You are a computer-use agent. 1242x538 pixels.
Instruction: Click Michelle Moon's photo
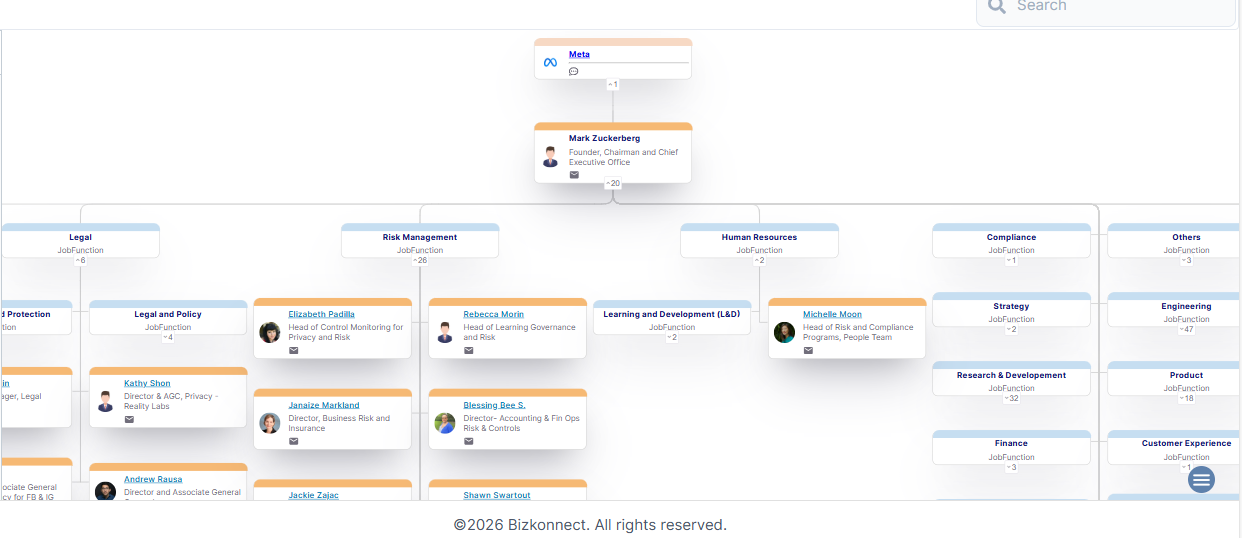coord(784,332)
